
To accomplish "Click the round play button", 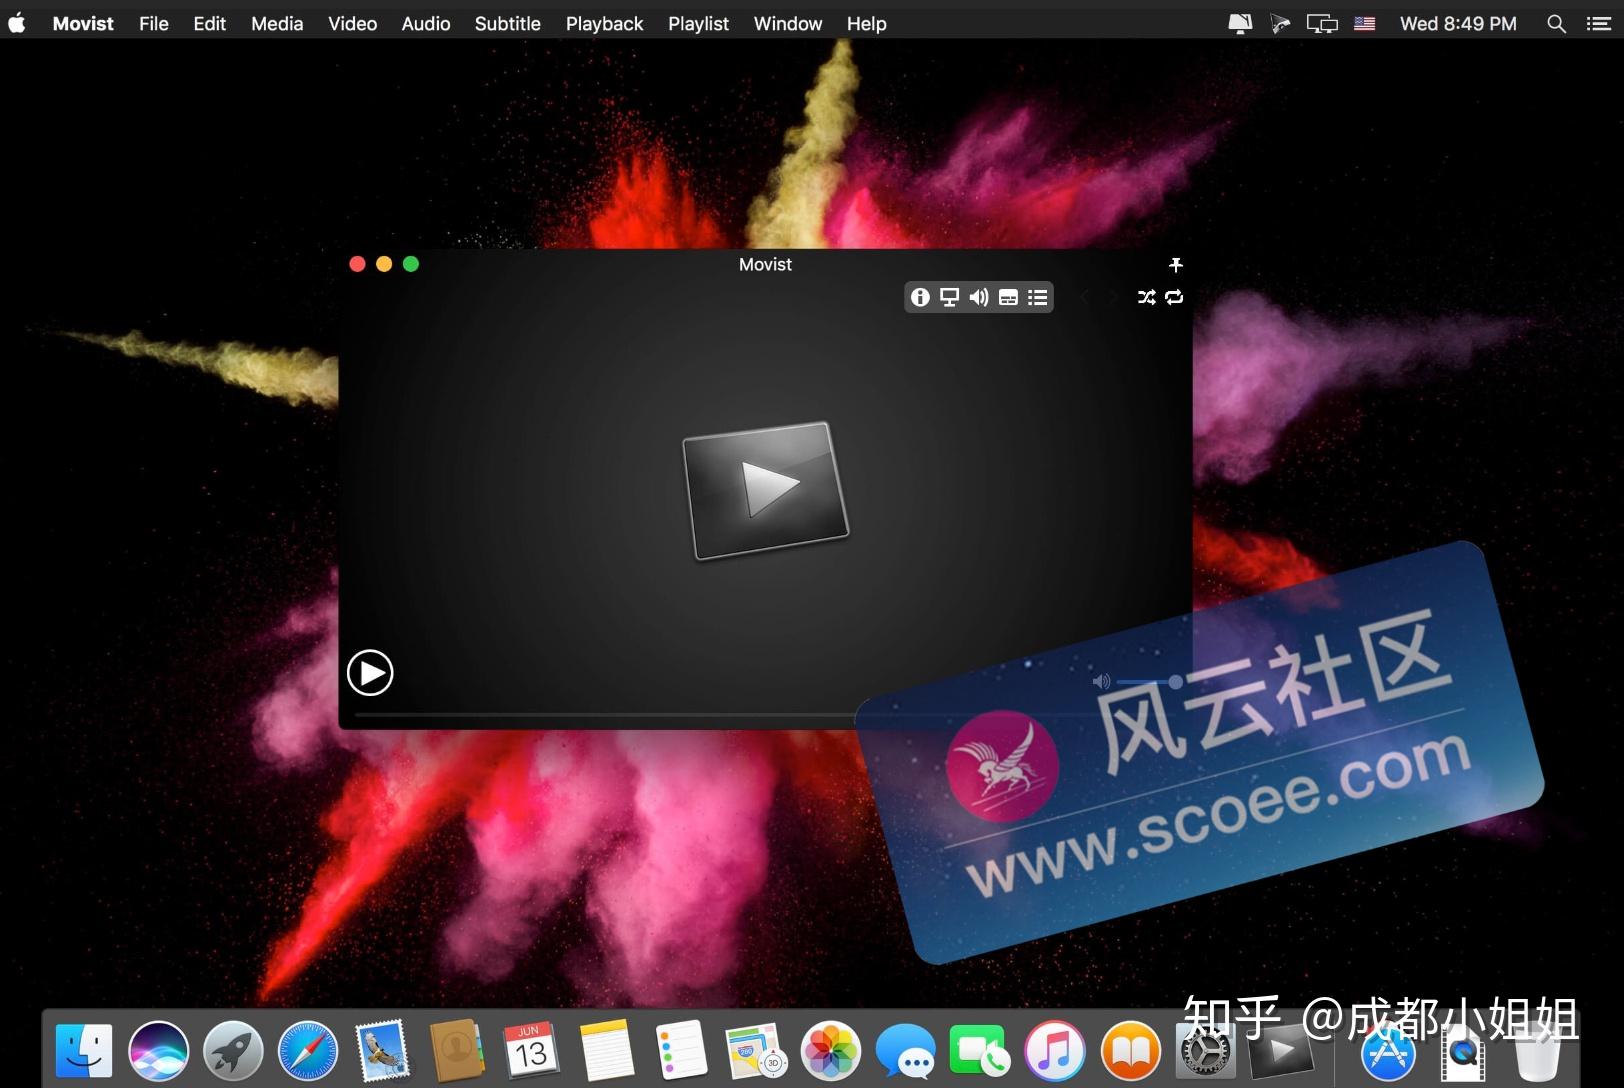I will 370,672.
